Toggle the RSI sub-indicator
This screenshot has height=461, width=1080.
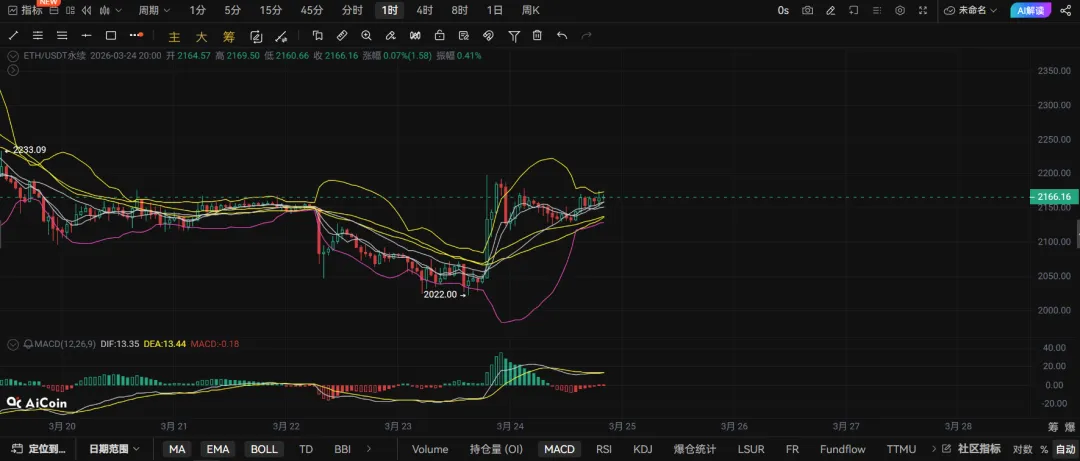point(604,449)
